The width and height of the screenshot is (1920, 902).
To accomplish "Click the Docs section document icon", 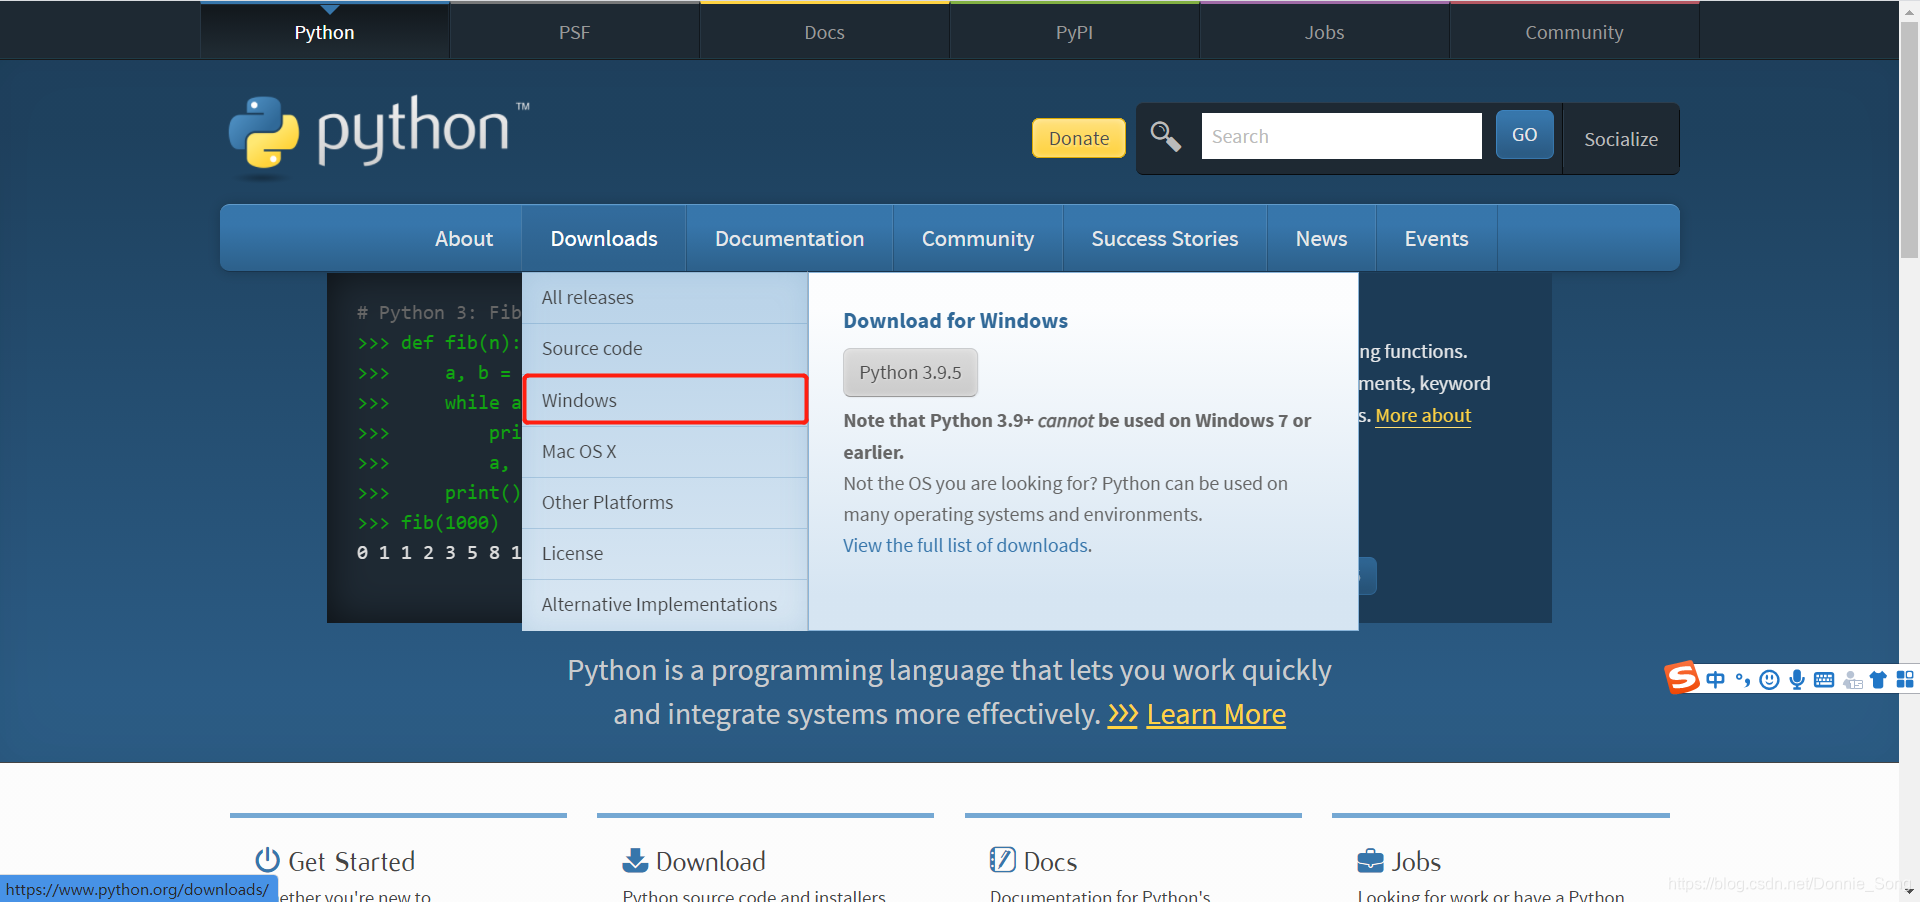I will click(1002, 860).
